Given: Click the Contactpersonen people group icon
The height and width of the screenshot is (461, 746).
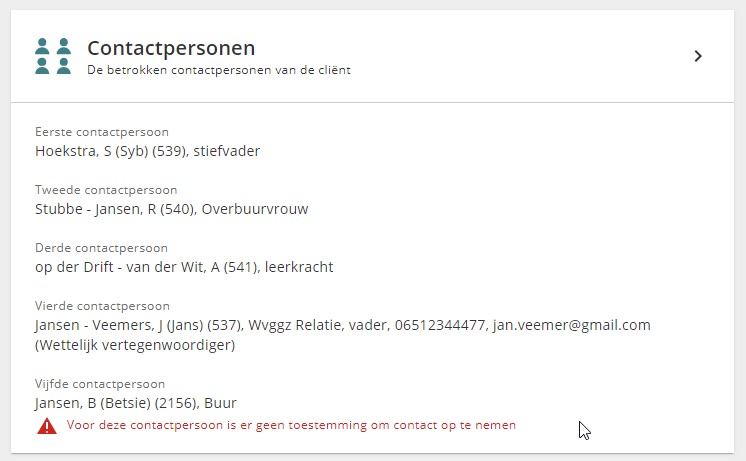Looking at the screenshot, I should [53, 56].
